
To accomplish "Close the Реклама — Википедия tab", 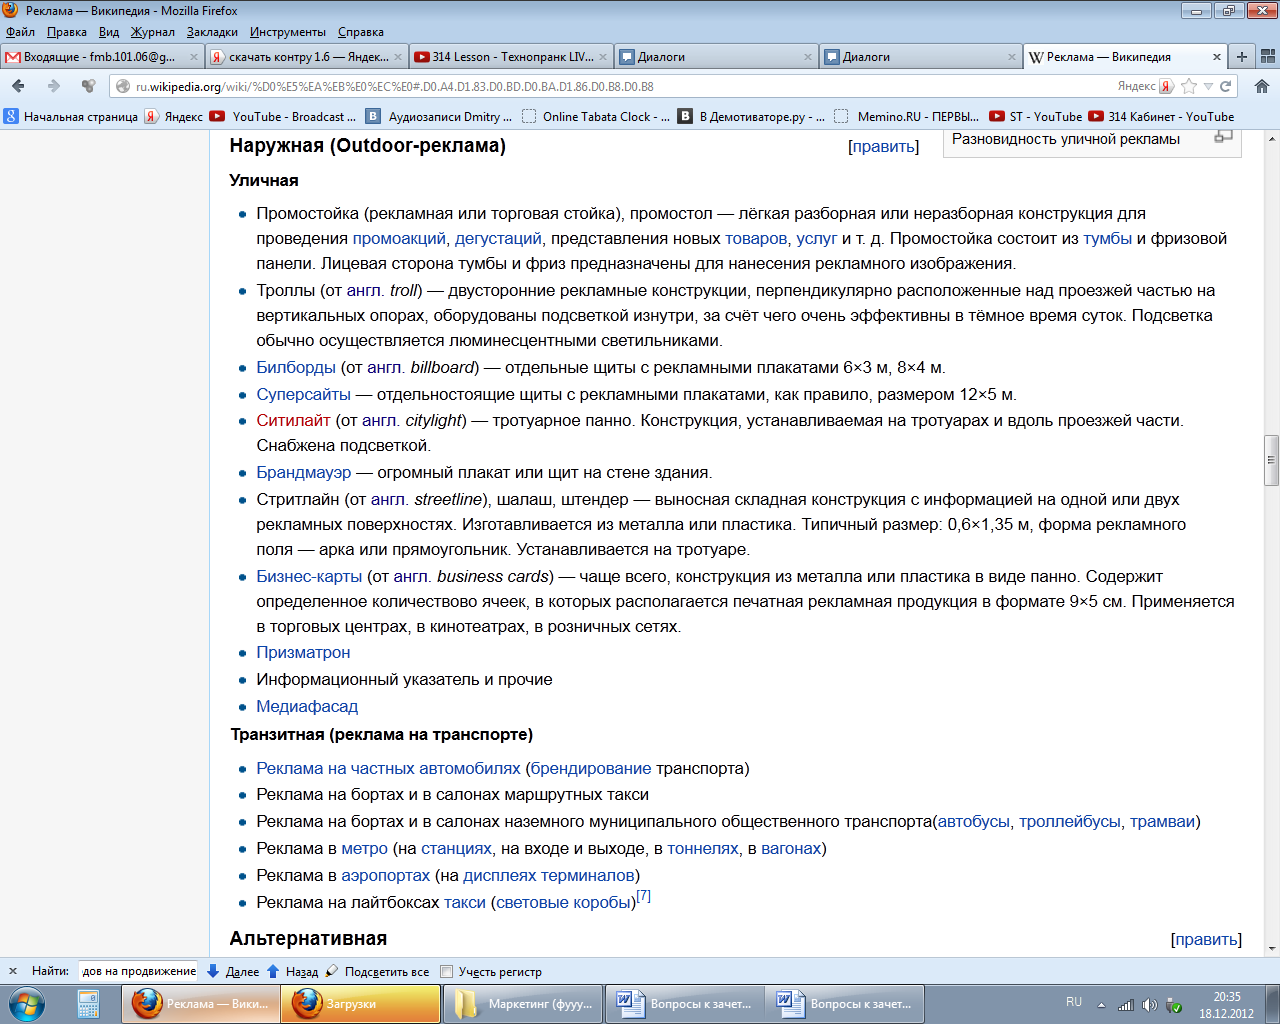I will pyautogui.click(x=1216, y=57).
